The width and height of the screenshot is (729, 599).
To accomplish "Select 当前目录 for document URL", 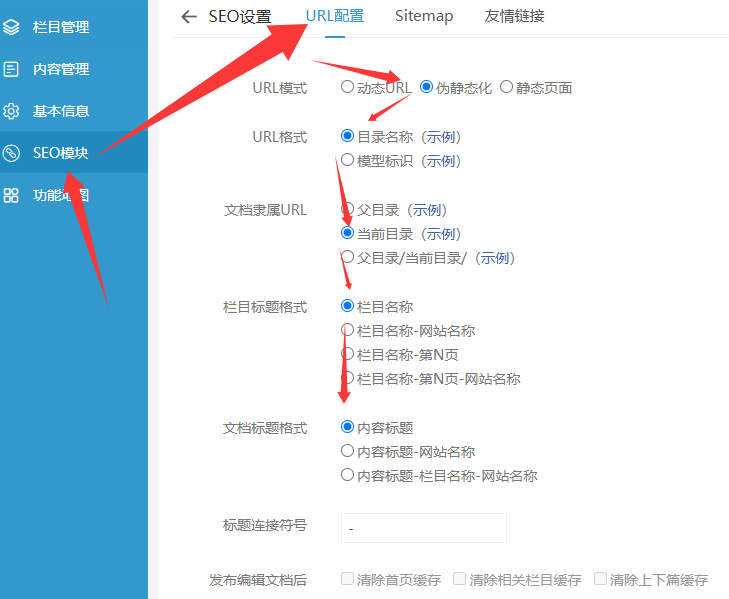I will click(347, 233).
